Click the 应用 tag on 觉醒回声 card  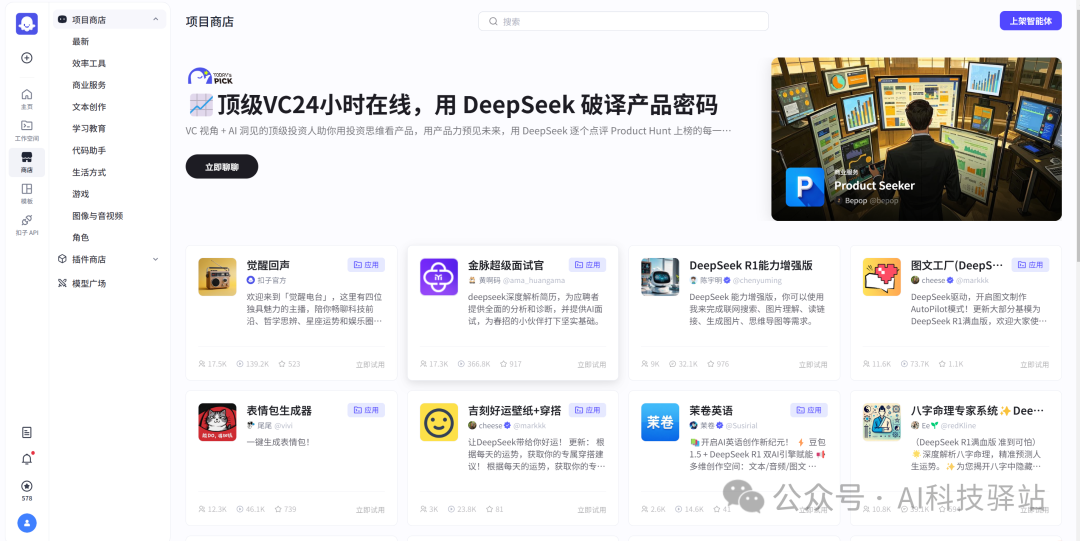366,265
